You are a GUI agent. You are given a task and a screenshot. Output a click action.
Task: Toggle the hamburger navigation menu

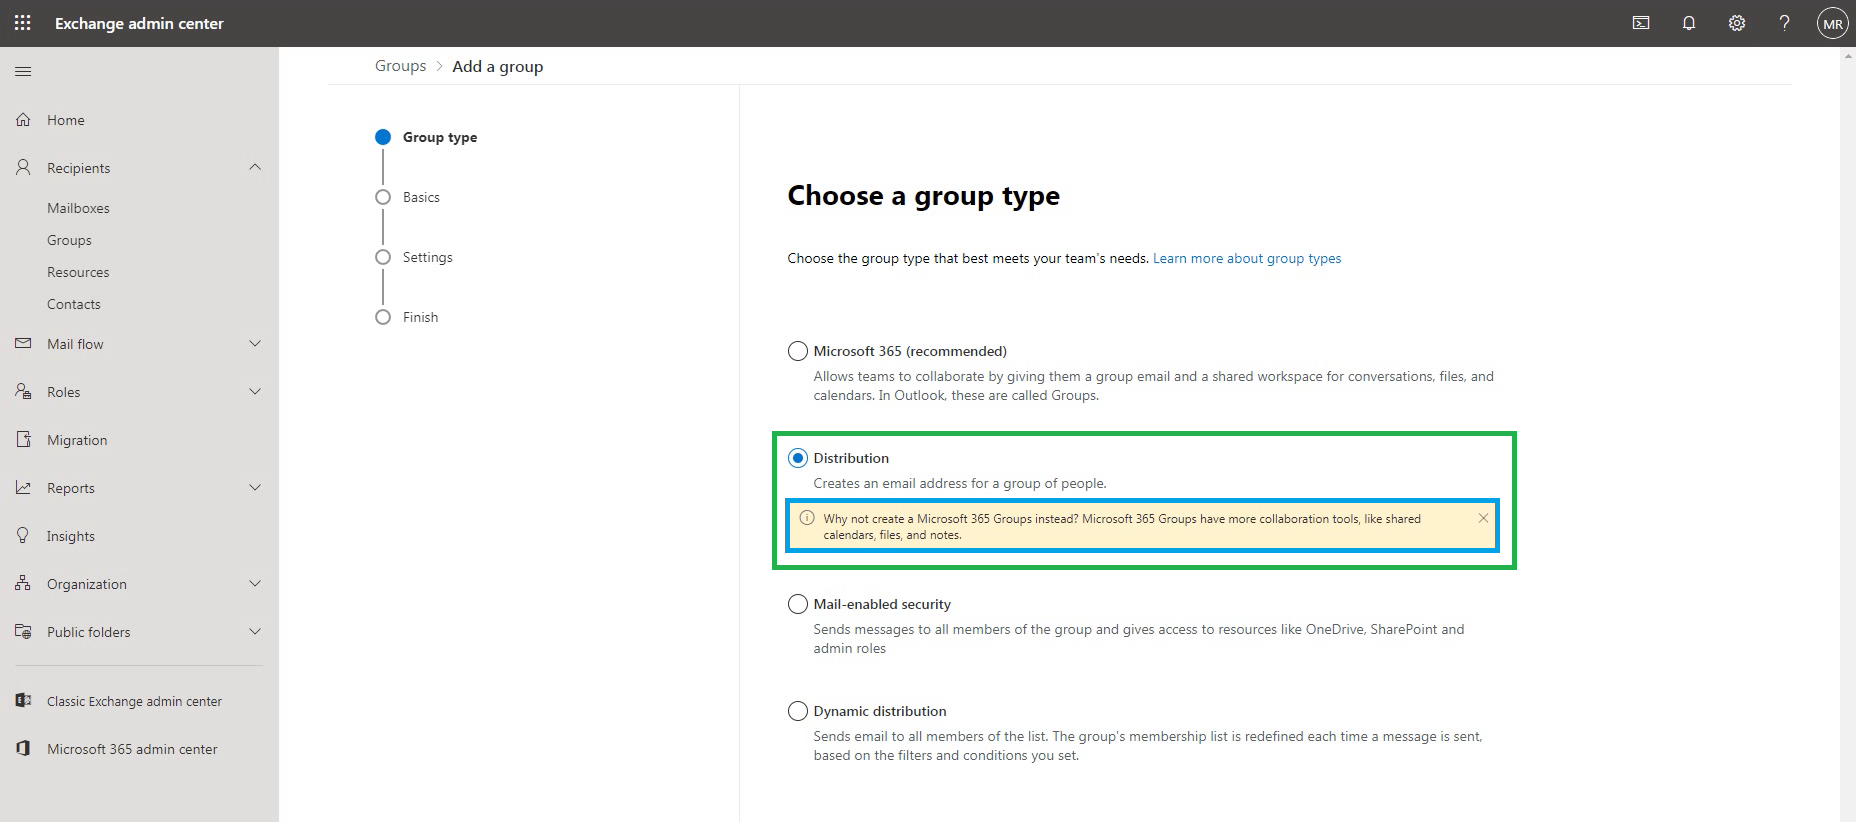(x=23, y=71)
